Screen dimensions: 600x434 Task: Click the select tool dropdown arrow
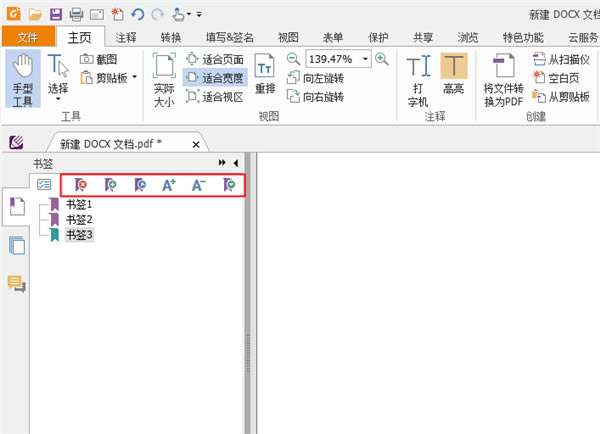pyautogui.click(x=58, y=99)
